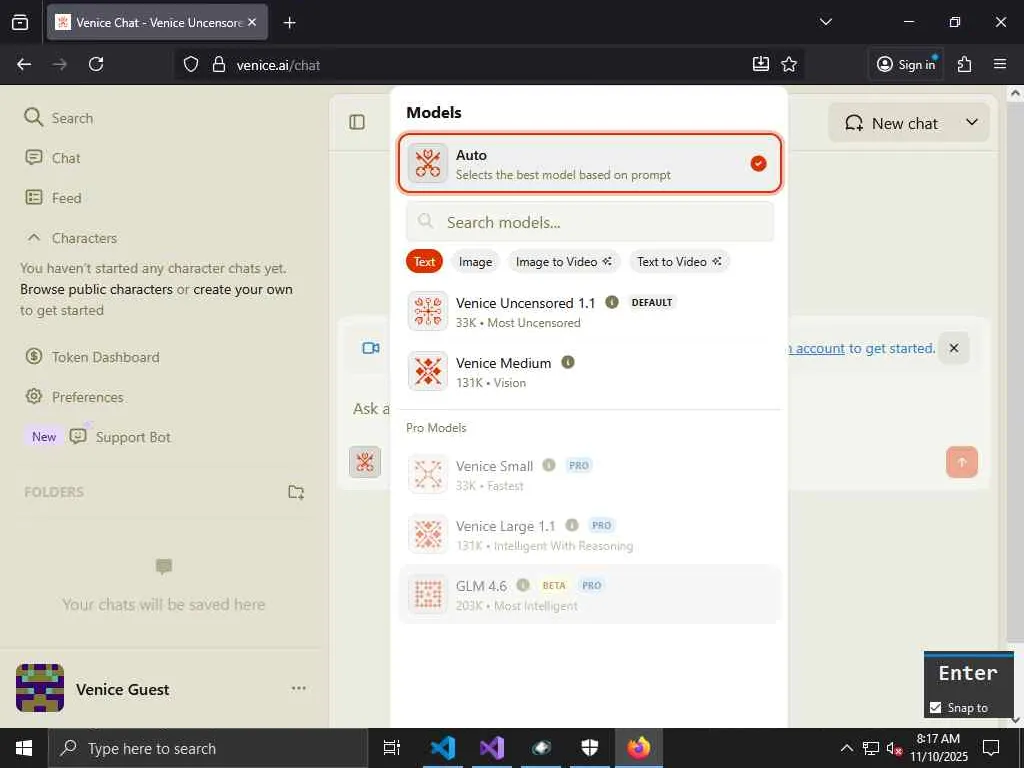Close the Venice Chat tab
The image size is (1024, 768).
252,22
